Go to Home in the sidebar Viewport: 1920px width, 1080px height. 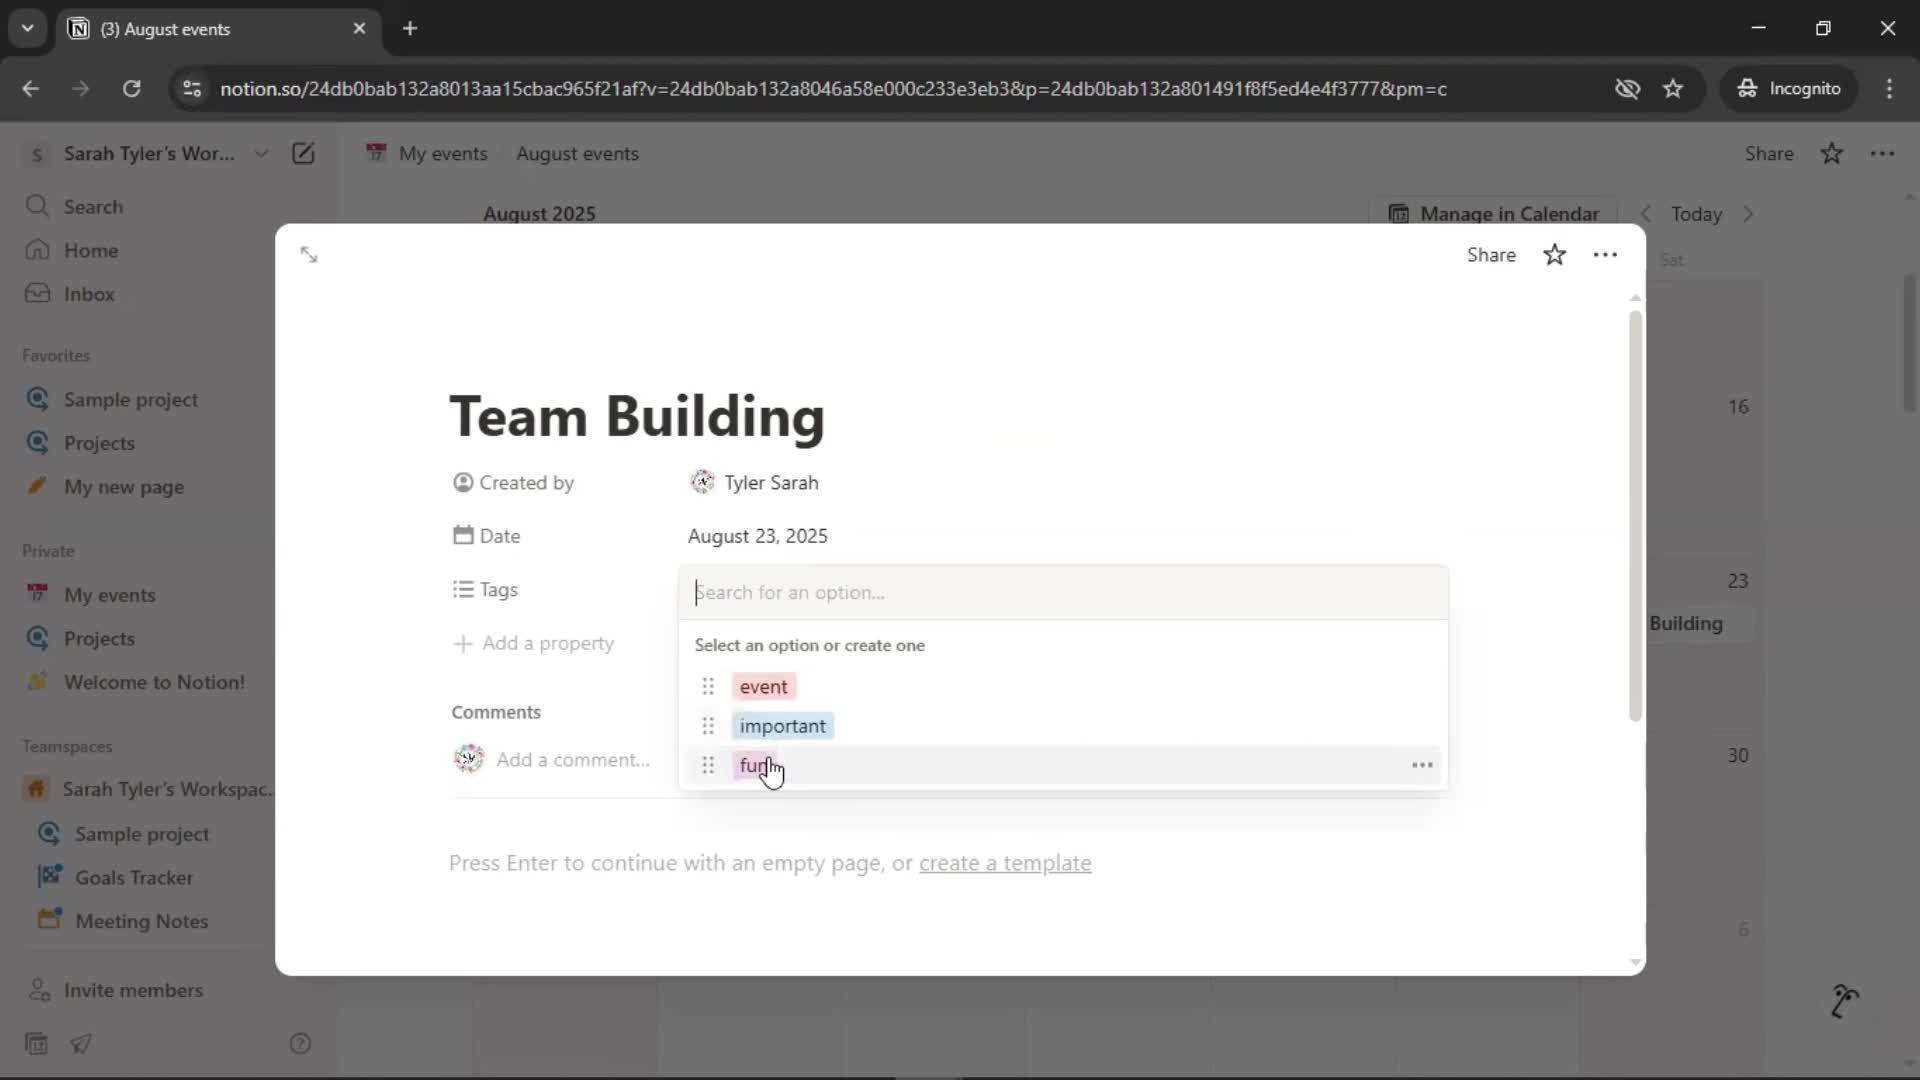(91, 250)
